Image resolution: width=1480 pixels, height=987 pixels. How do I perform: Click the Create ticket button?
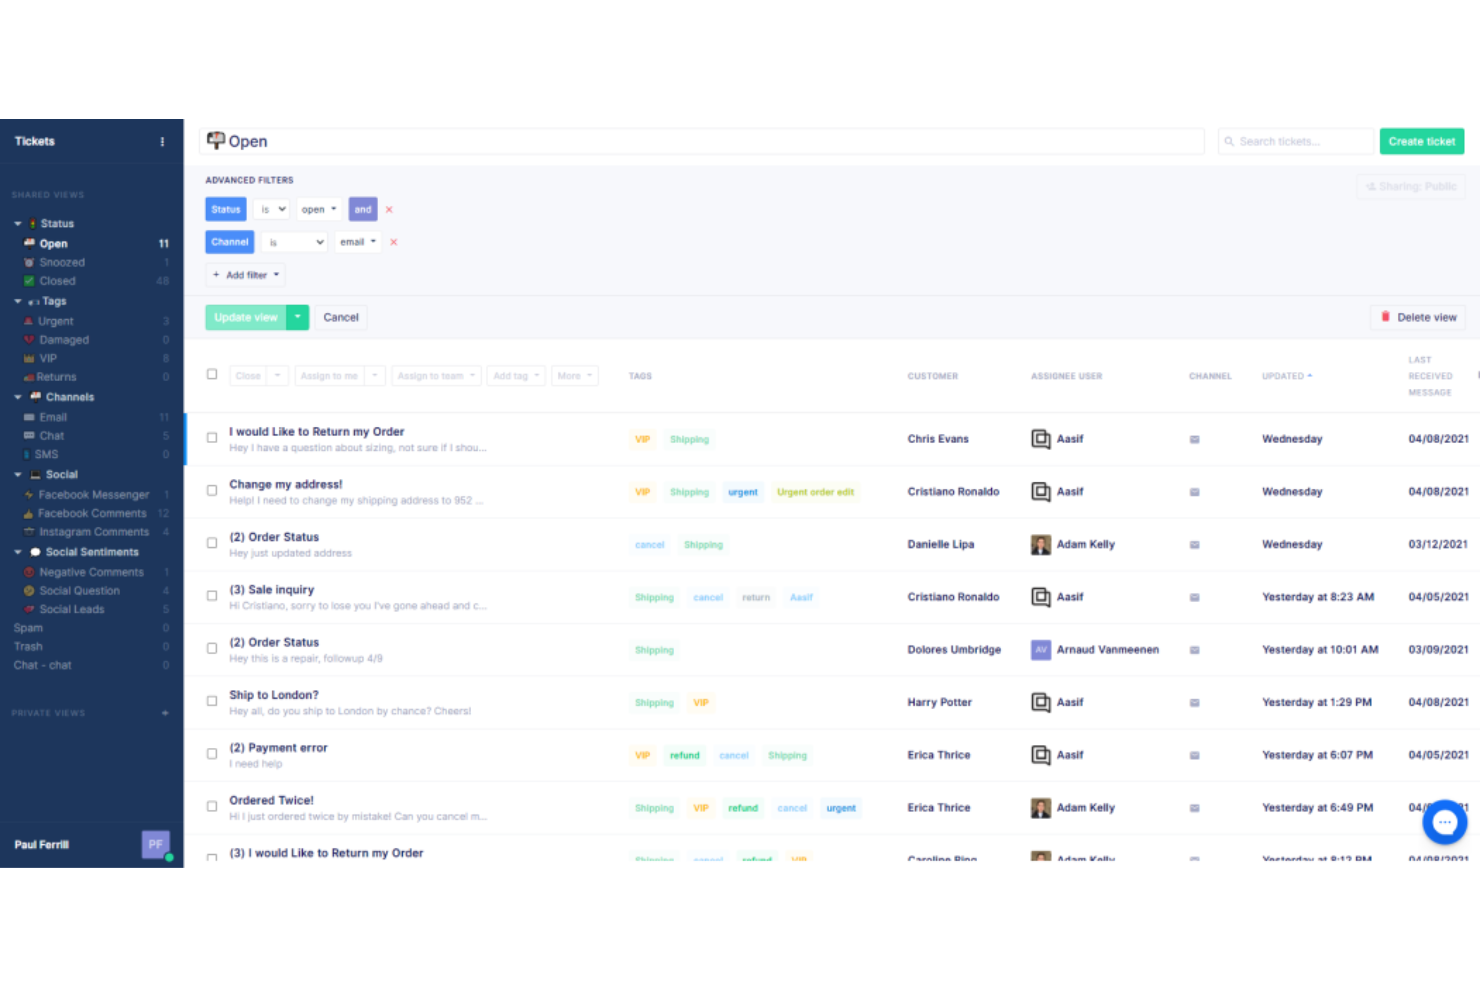pos(1421,141)
